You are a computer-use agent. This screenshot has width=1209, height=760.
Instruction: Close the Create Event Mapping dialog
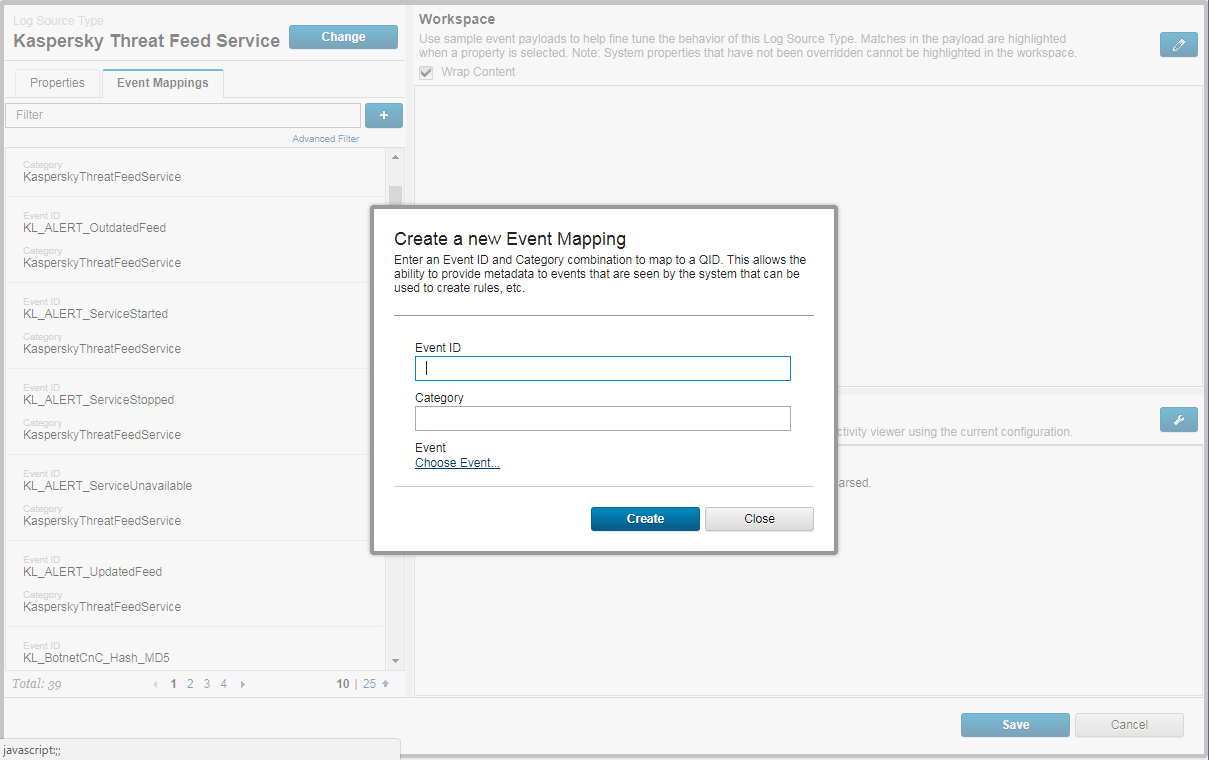tap(759, 519)
